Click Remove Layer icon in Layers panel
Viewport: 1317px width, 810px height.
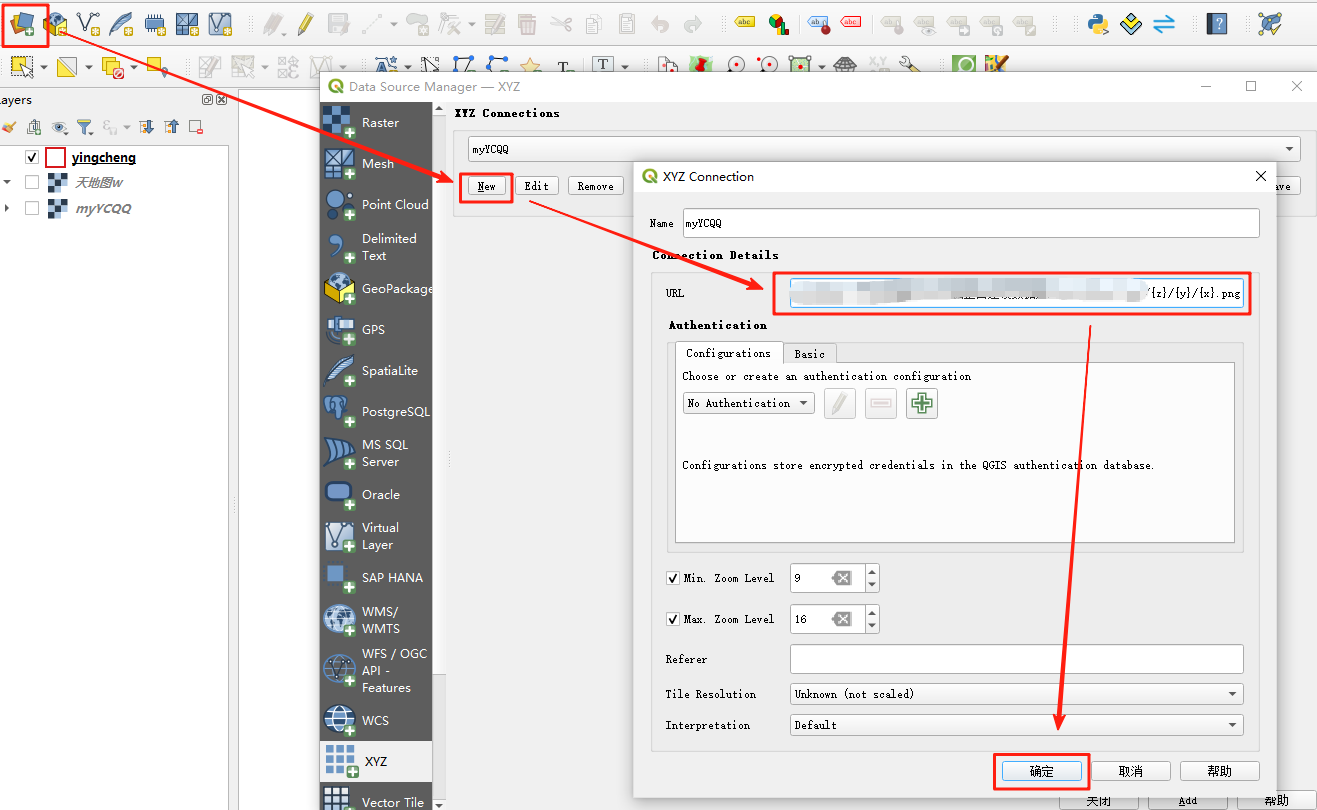pyautogui.click(x=196, y=127)
